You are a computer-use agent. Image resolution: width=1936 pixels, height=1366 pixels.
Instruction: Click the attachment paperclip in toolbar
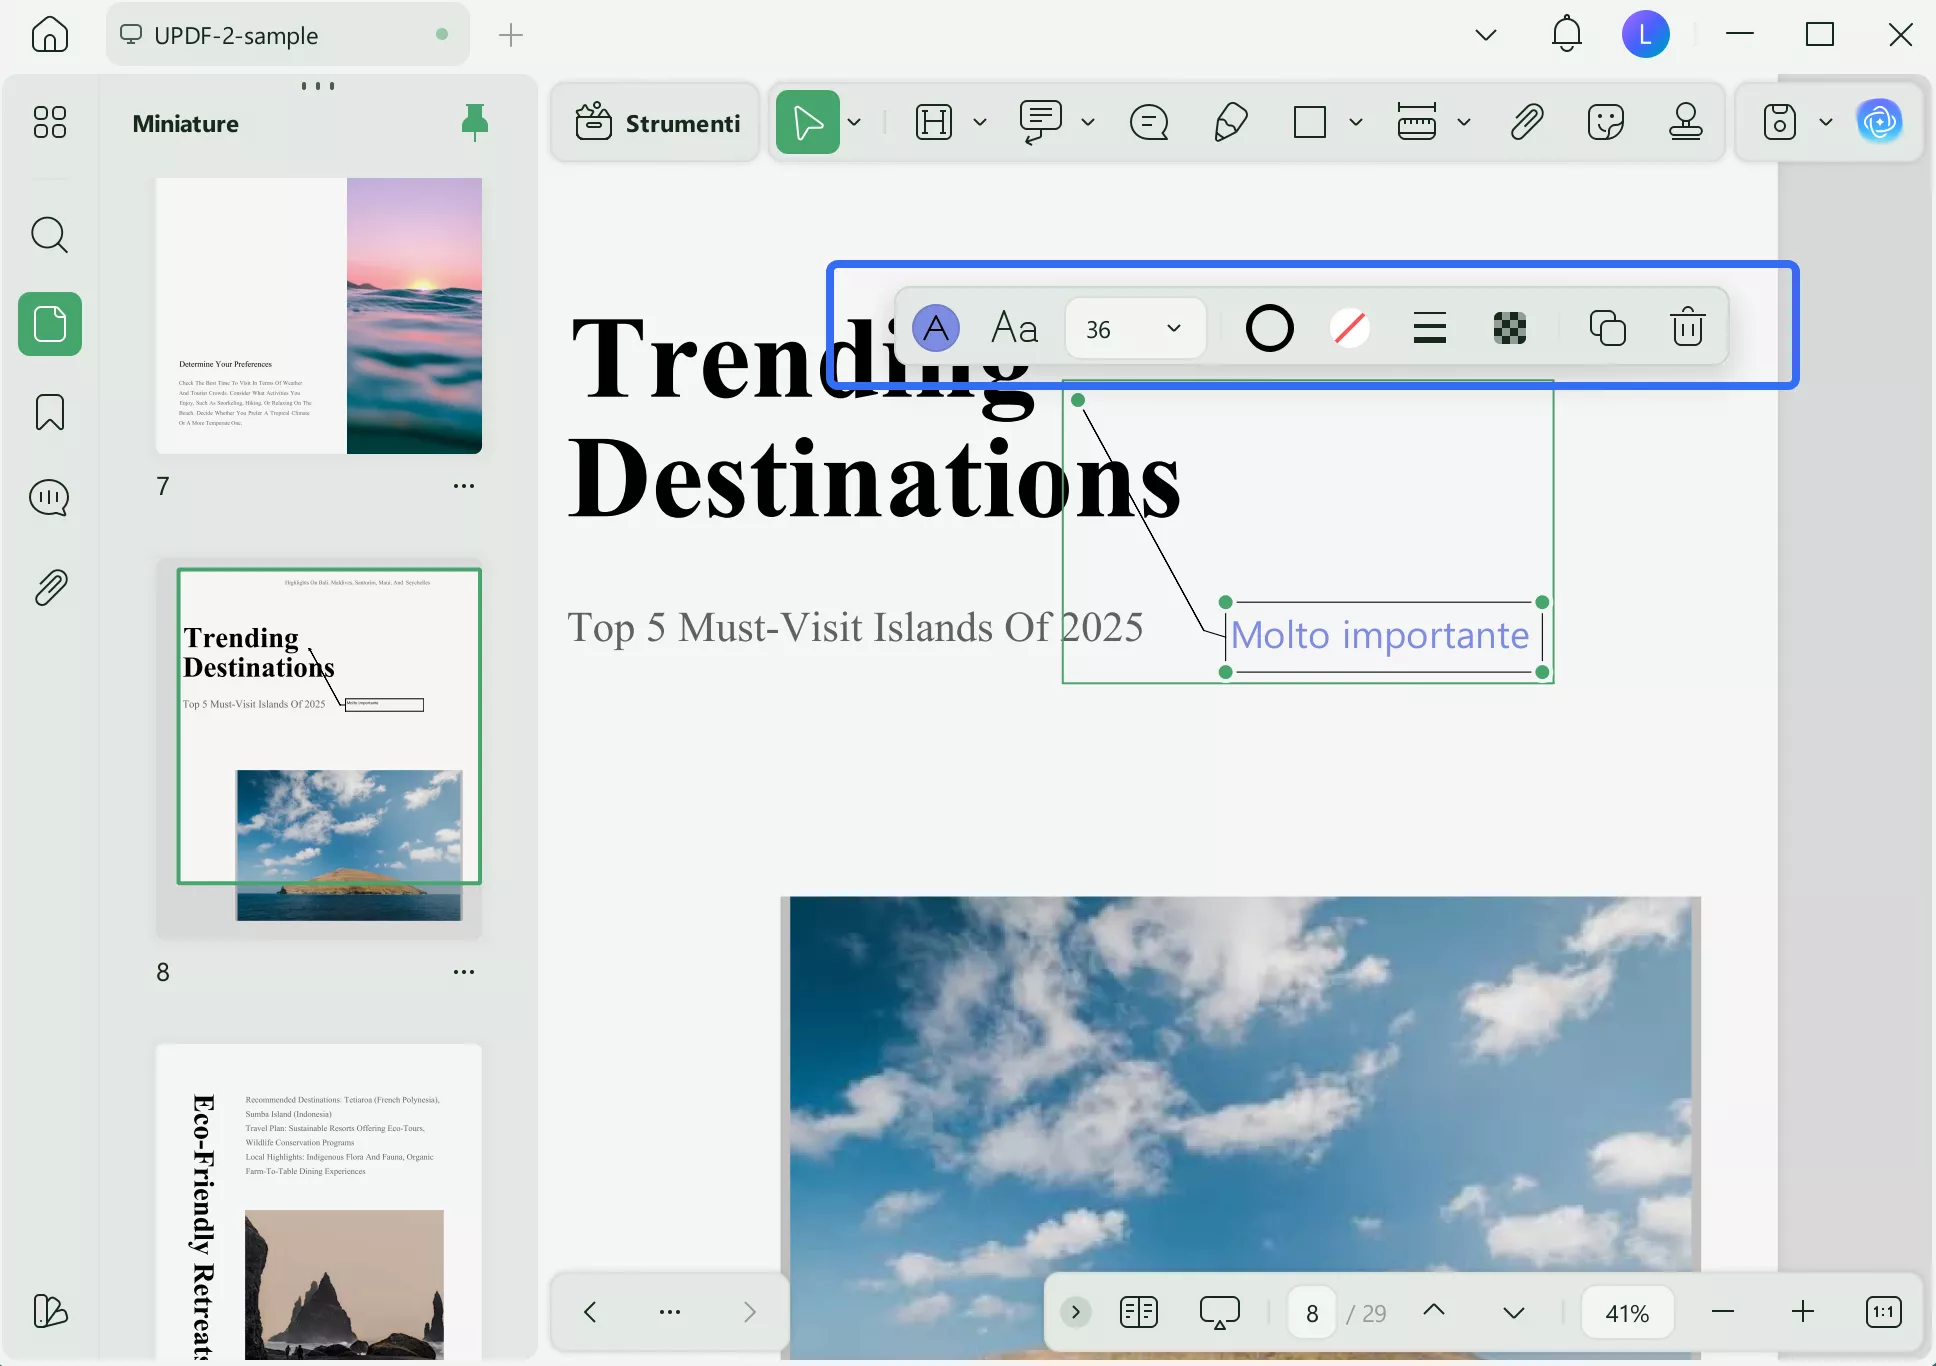click(1526, 123)
